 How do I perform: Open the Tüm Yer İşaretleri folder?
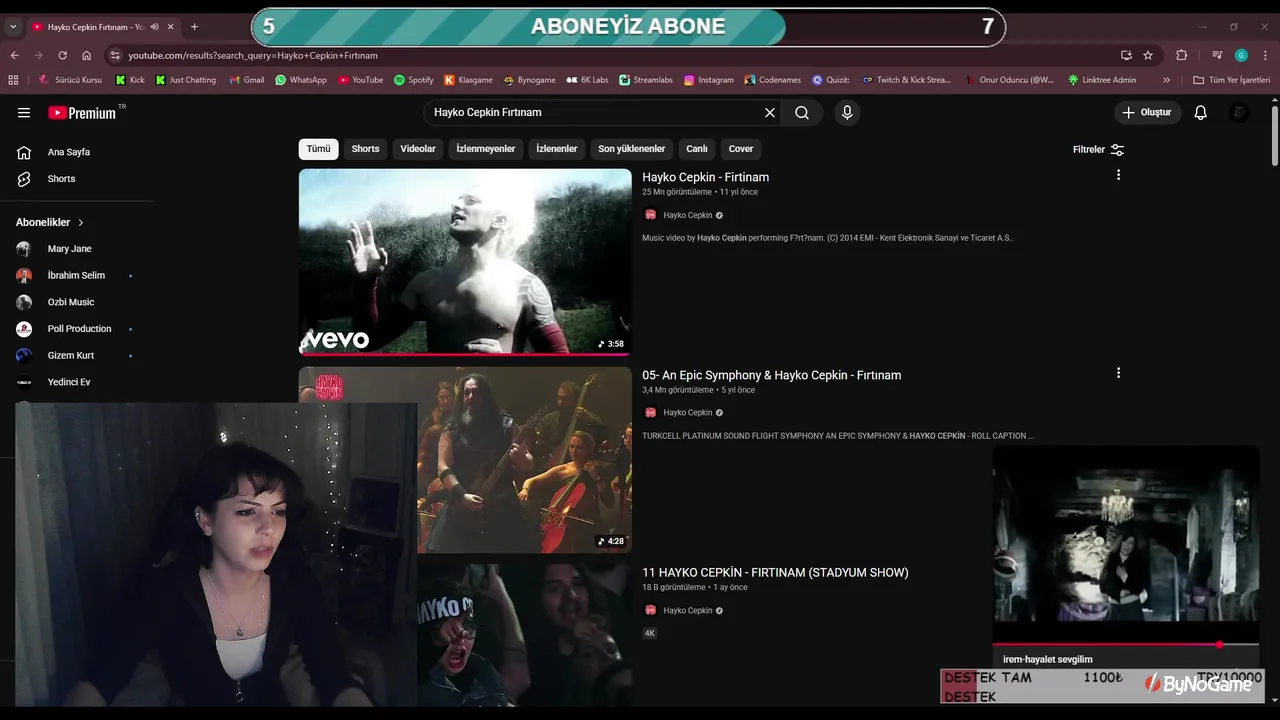coord(1231,80)
